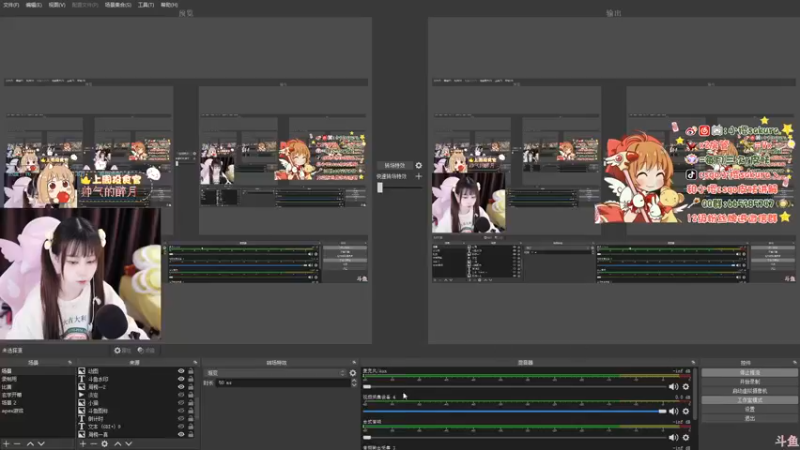Image resolution: width=800 pixels, height=450 pixels.
Task: Add a quick transition with the plus icon
Action: 419,176
